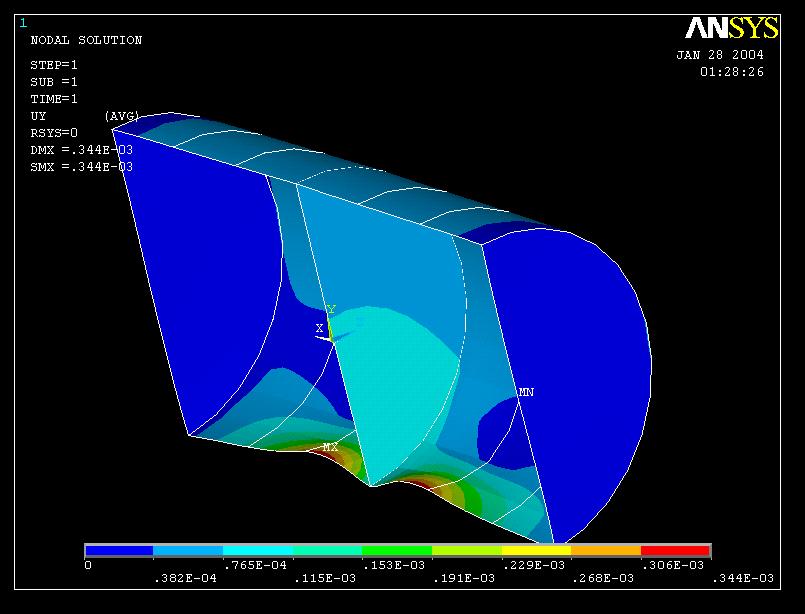The height and width of the screenshot is (614, 805).
Task: Click the legend value '.115E-03'
Action: pyautogui.click(x=324, y=578)
